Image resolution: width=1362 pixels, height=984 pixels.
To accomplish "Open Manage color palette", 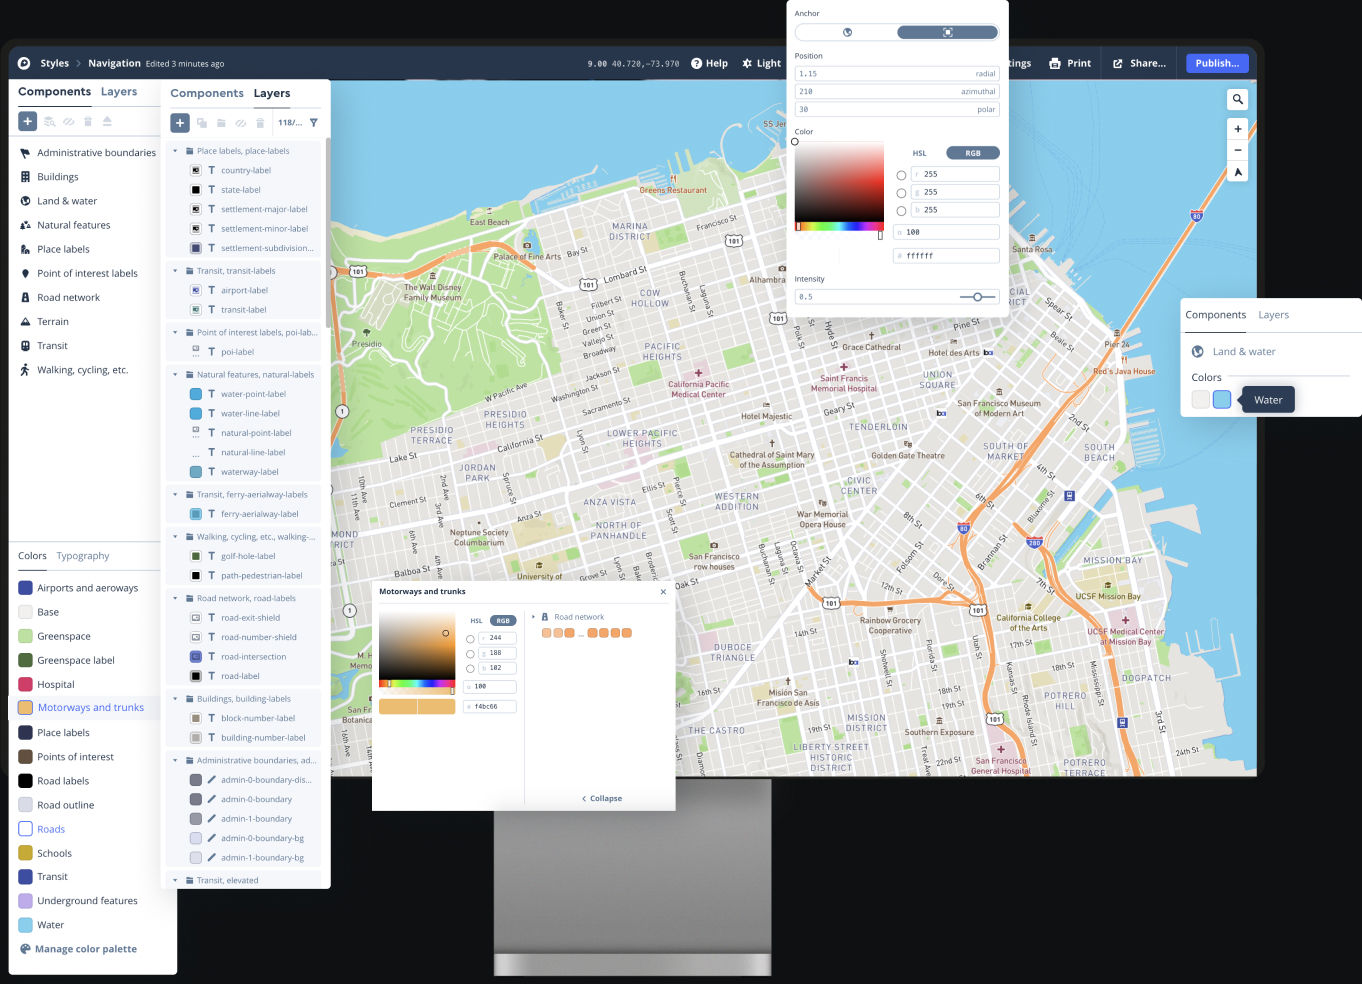I will (84, 948).
